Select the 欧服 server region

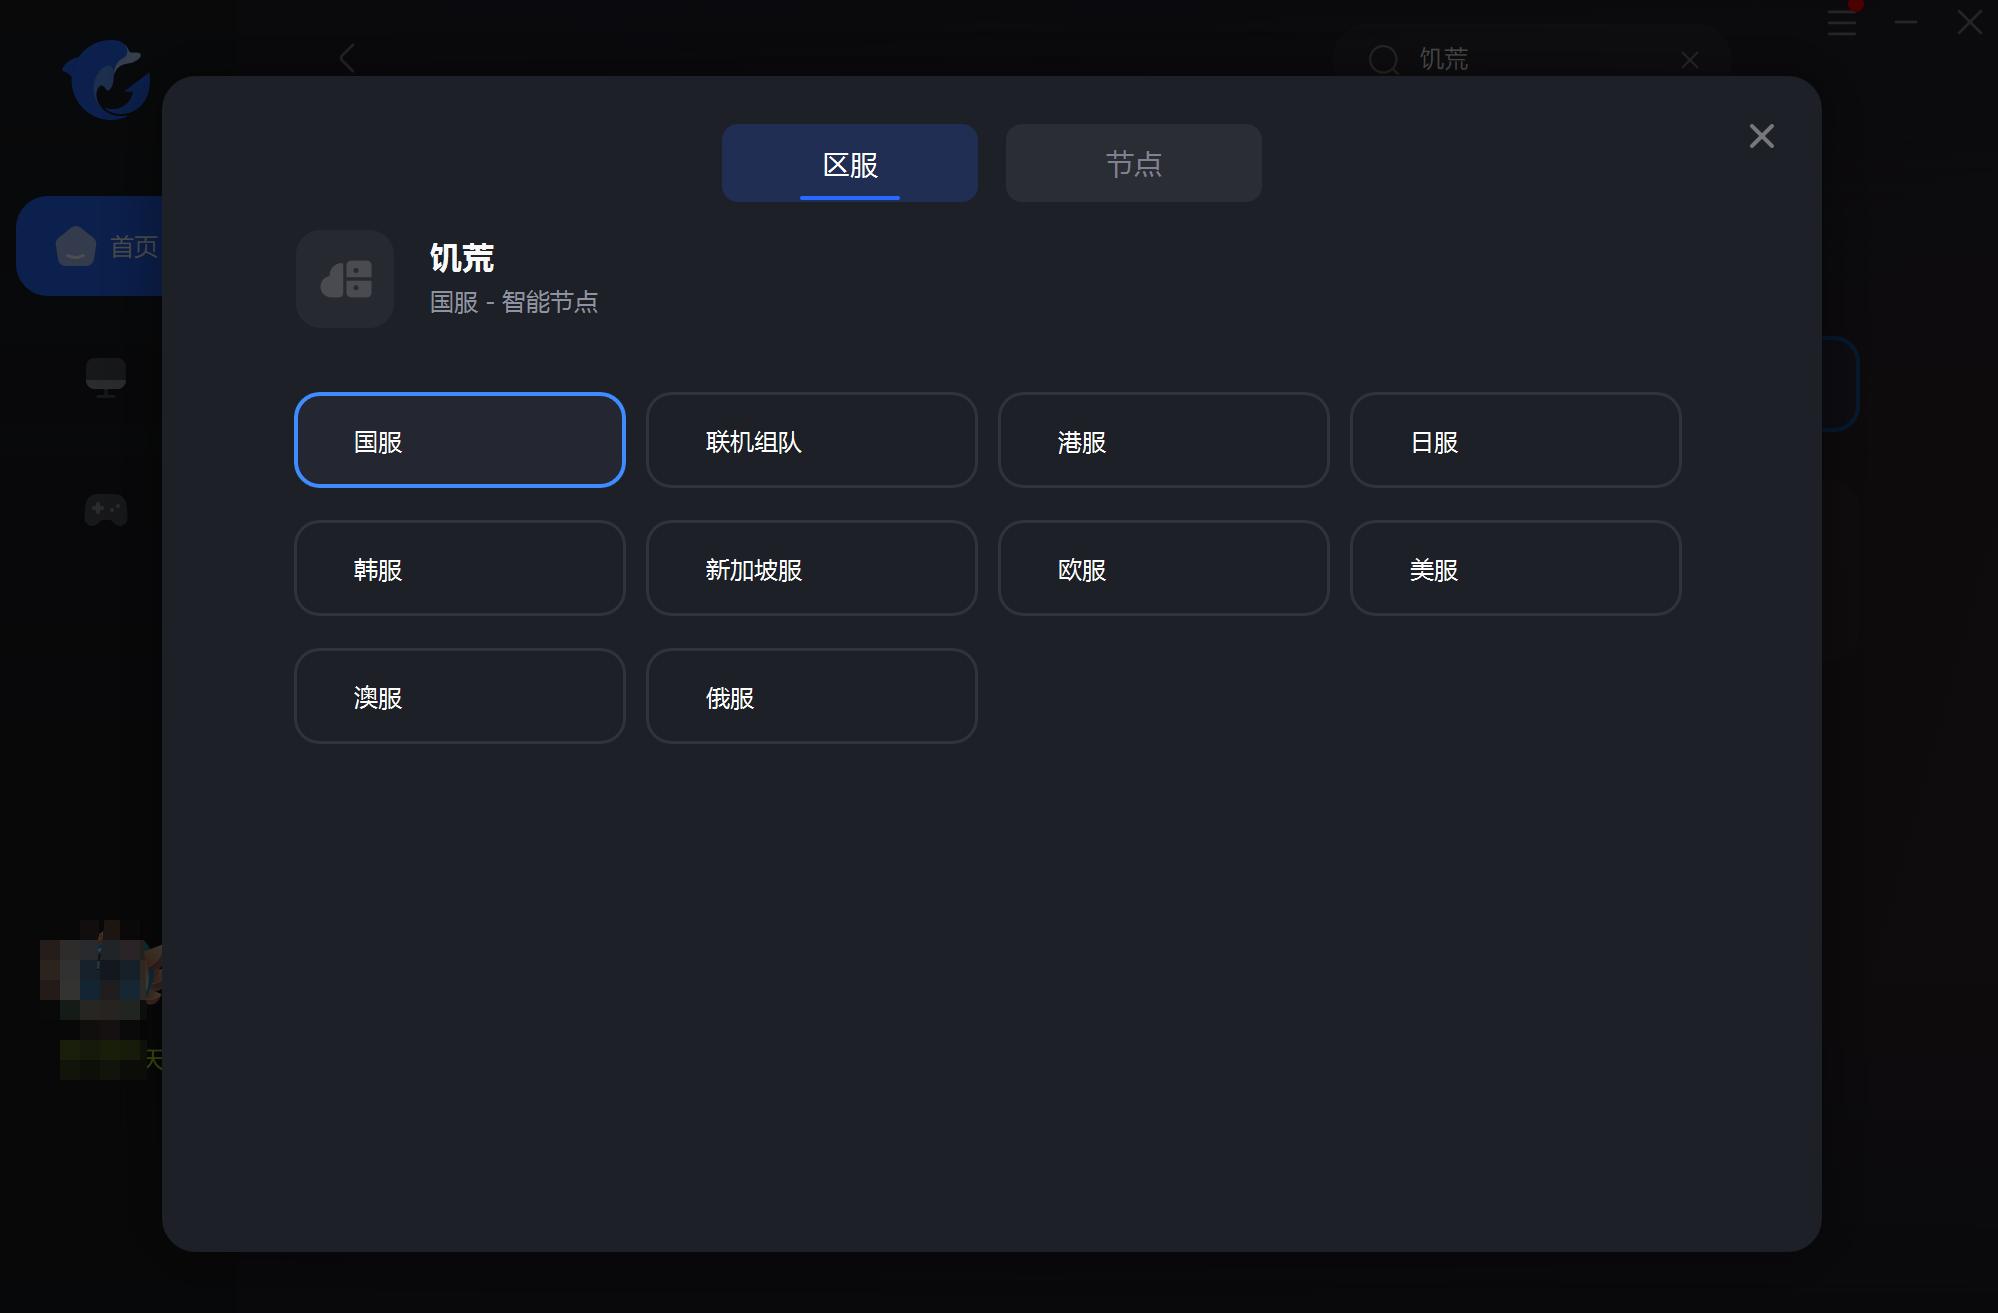tap(1163, 568)
